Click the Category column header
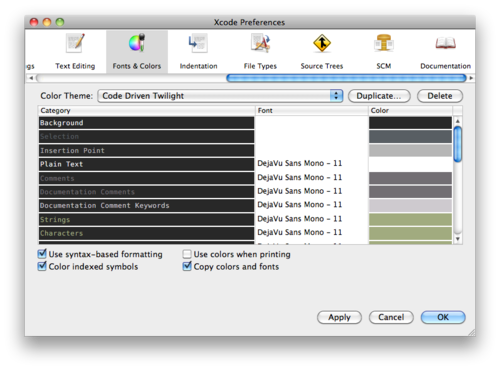 coord(147,110)
